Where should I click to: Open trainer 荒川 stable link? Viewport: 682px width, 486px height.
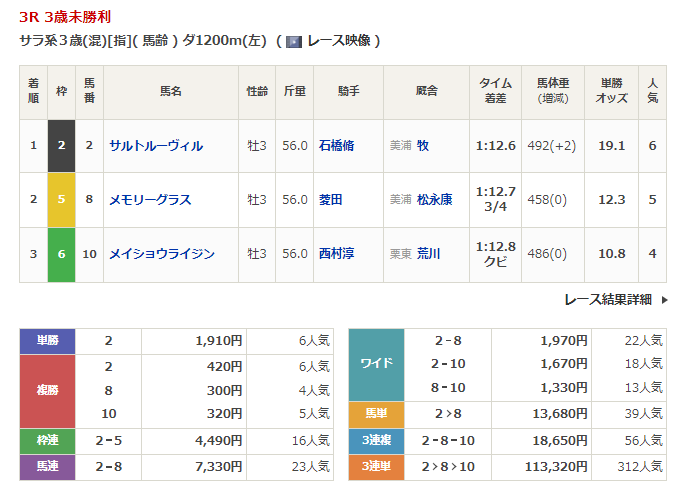click(x=428, y=254)
